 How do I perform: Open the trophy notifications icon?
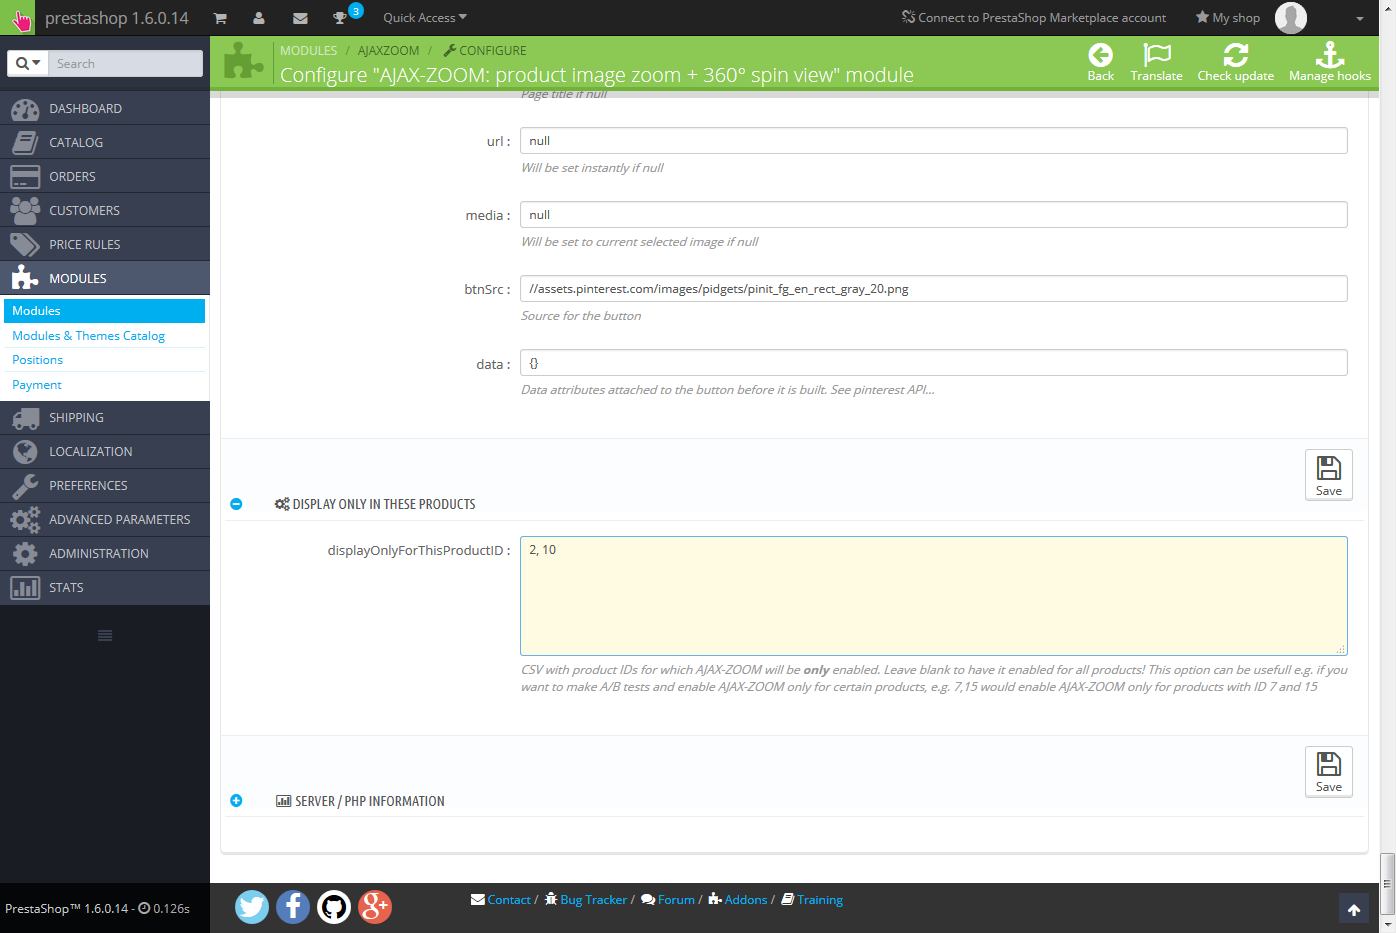(x=340, y=18)
